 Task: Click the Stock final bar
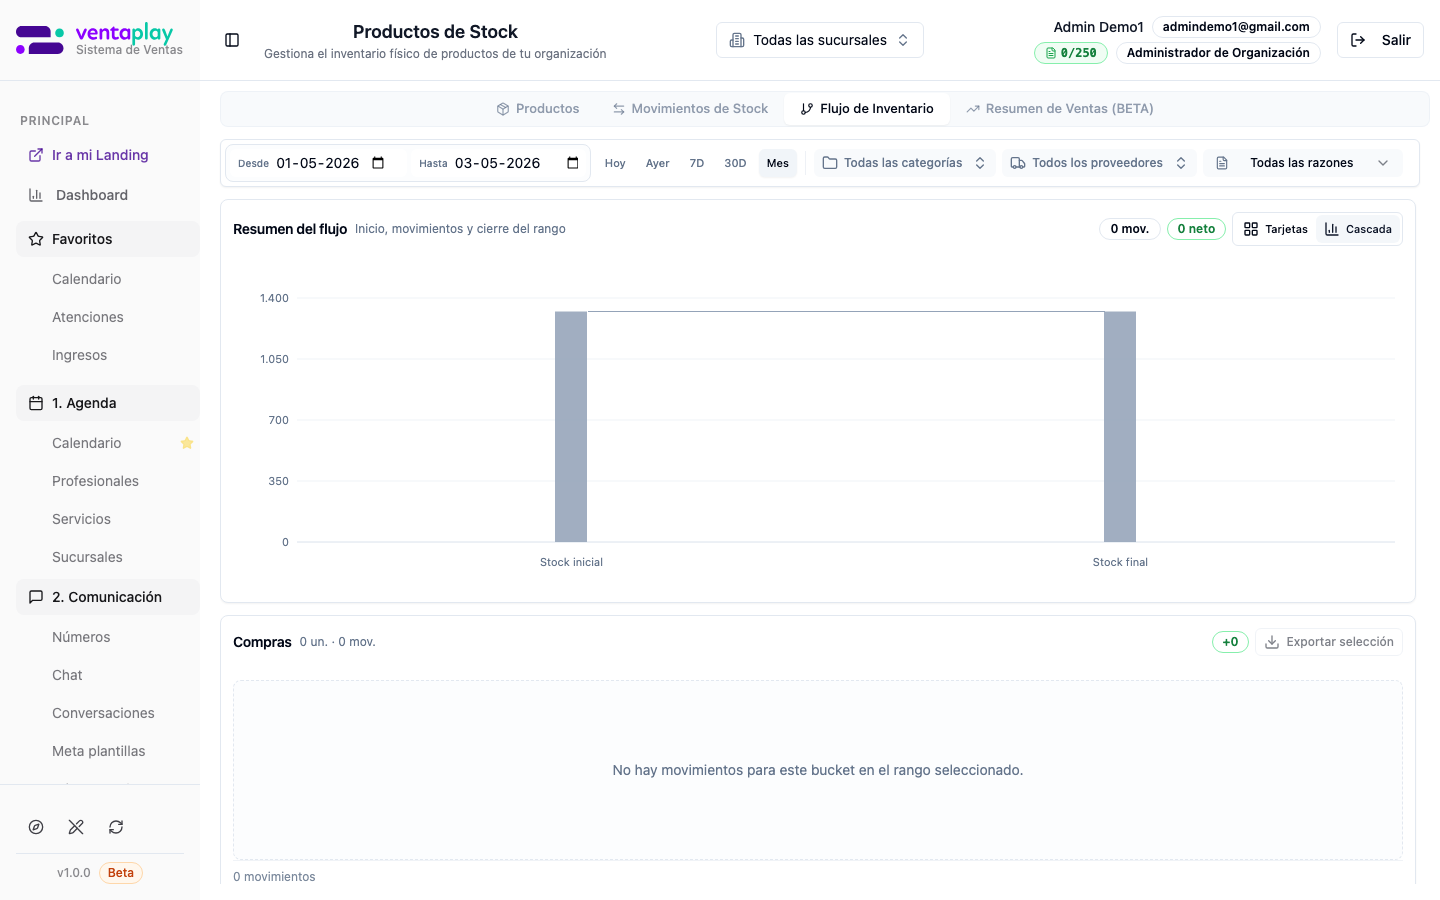pyautogui.click(x=1120, y=427)
